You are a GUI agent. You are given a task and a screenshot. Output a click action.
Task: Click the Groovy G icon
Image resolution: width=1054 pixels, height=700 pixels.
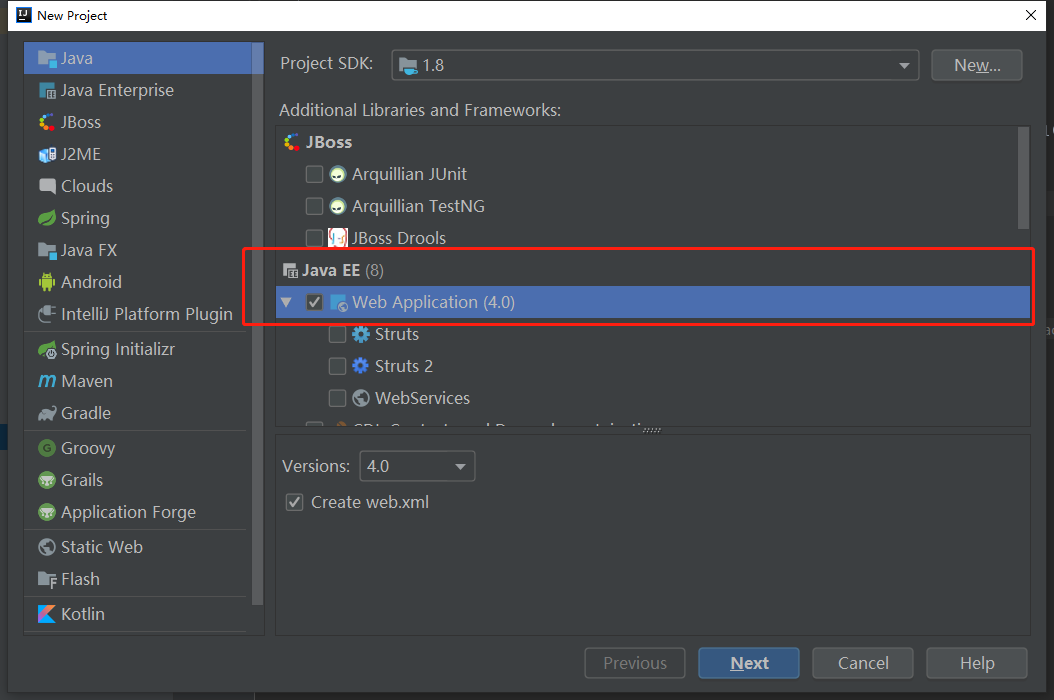[x=47, y=449]
